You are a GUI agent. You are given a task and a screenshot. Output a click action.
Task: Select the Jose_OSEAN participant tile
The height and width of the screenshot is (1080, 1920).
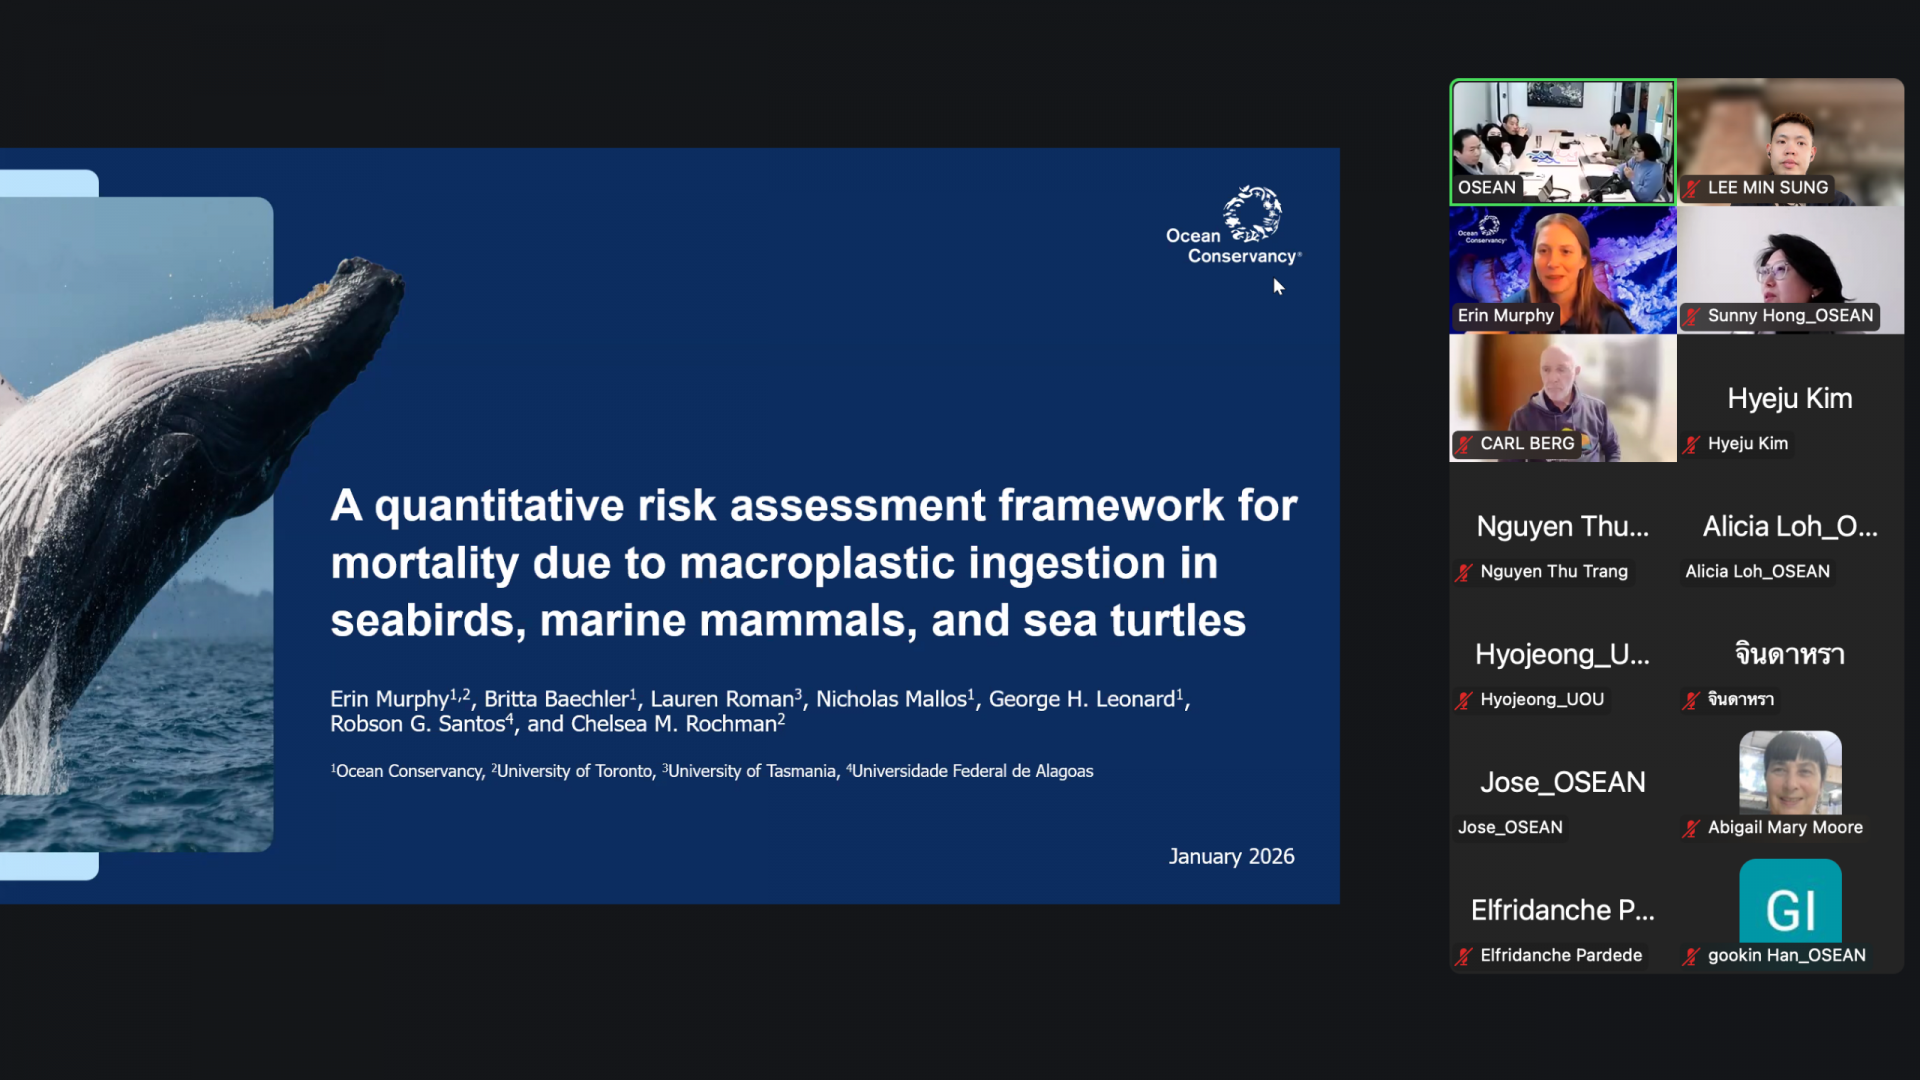click(x=1562, y=782)
